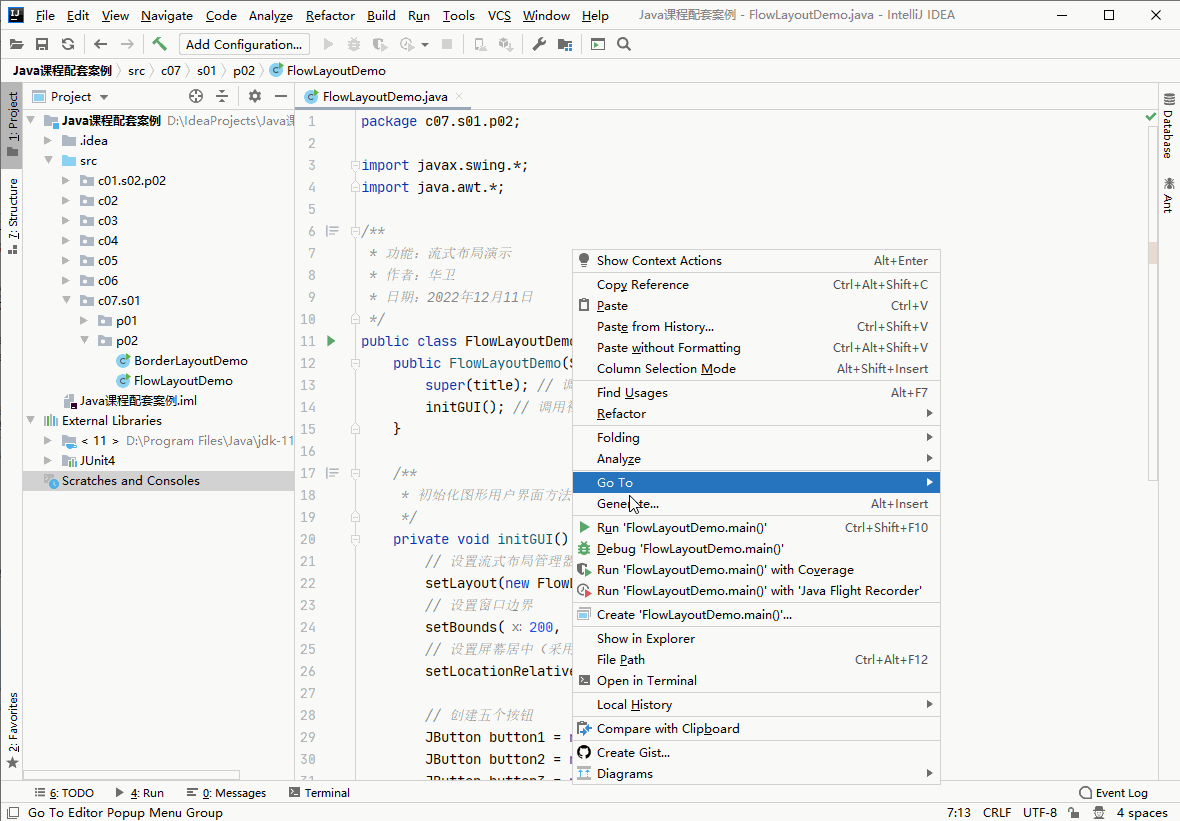This screenshot has height=821, width=1180.
Task: Open the 4: Run tool window
Action: coord(139,792)
